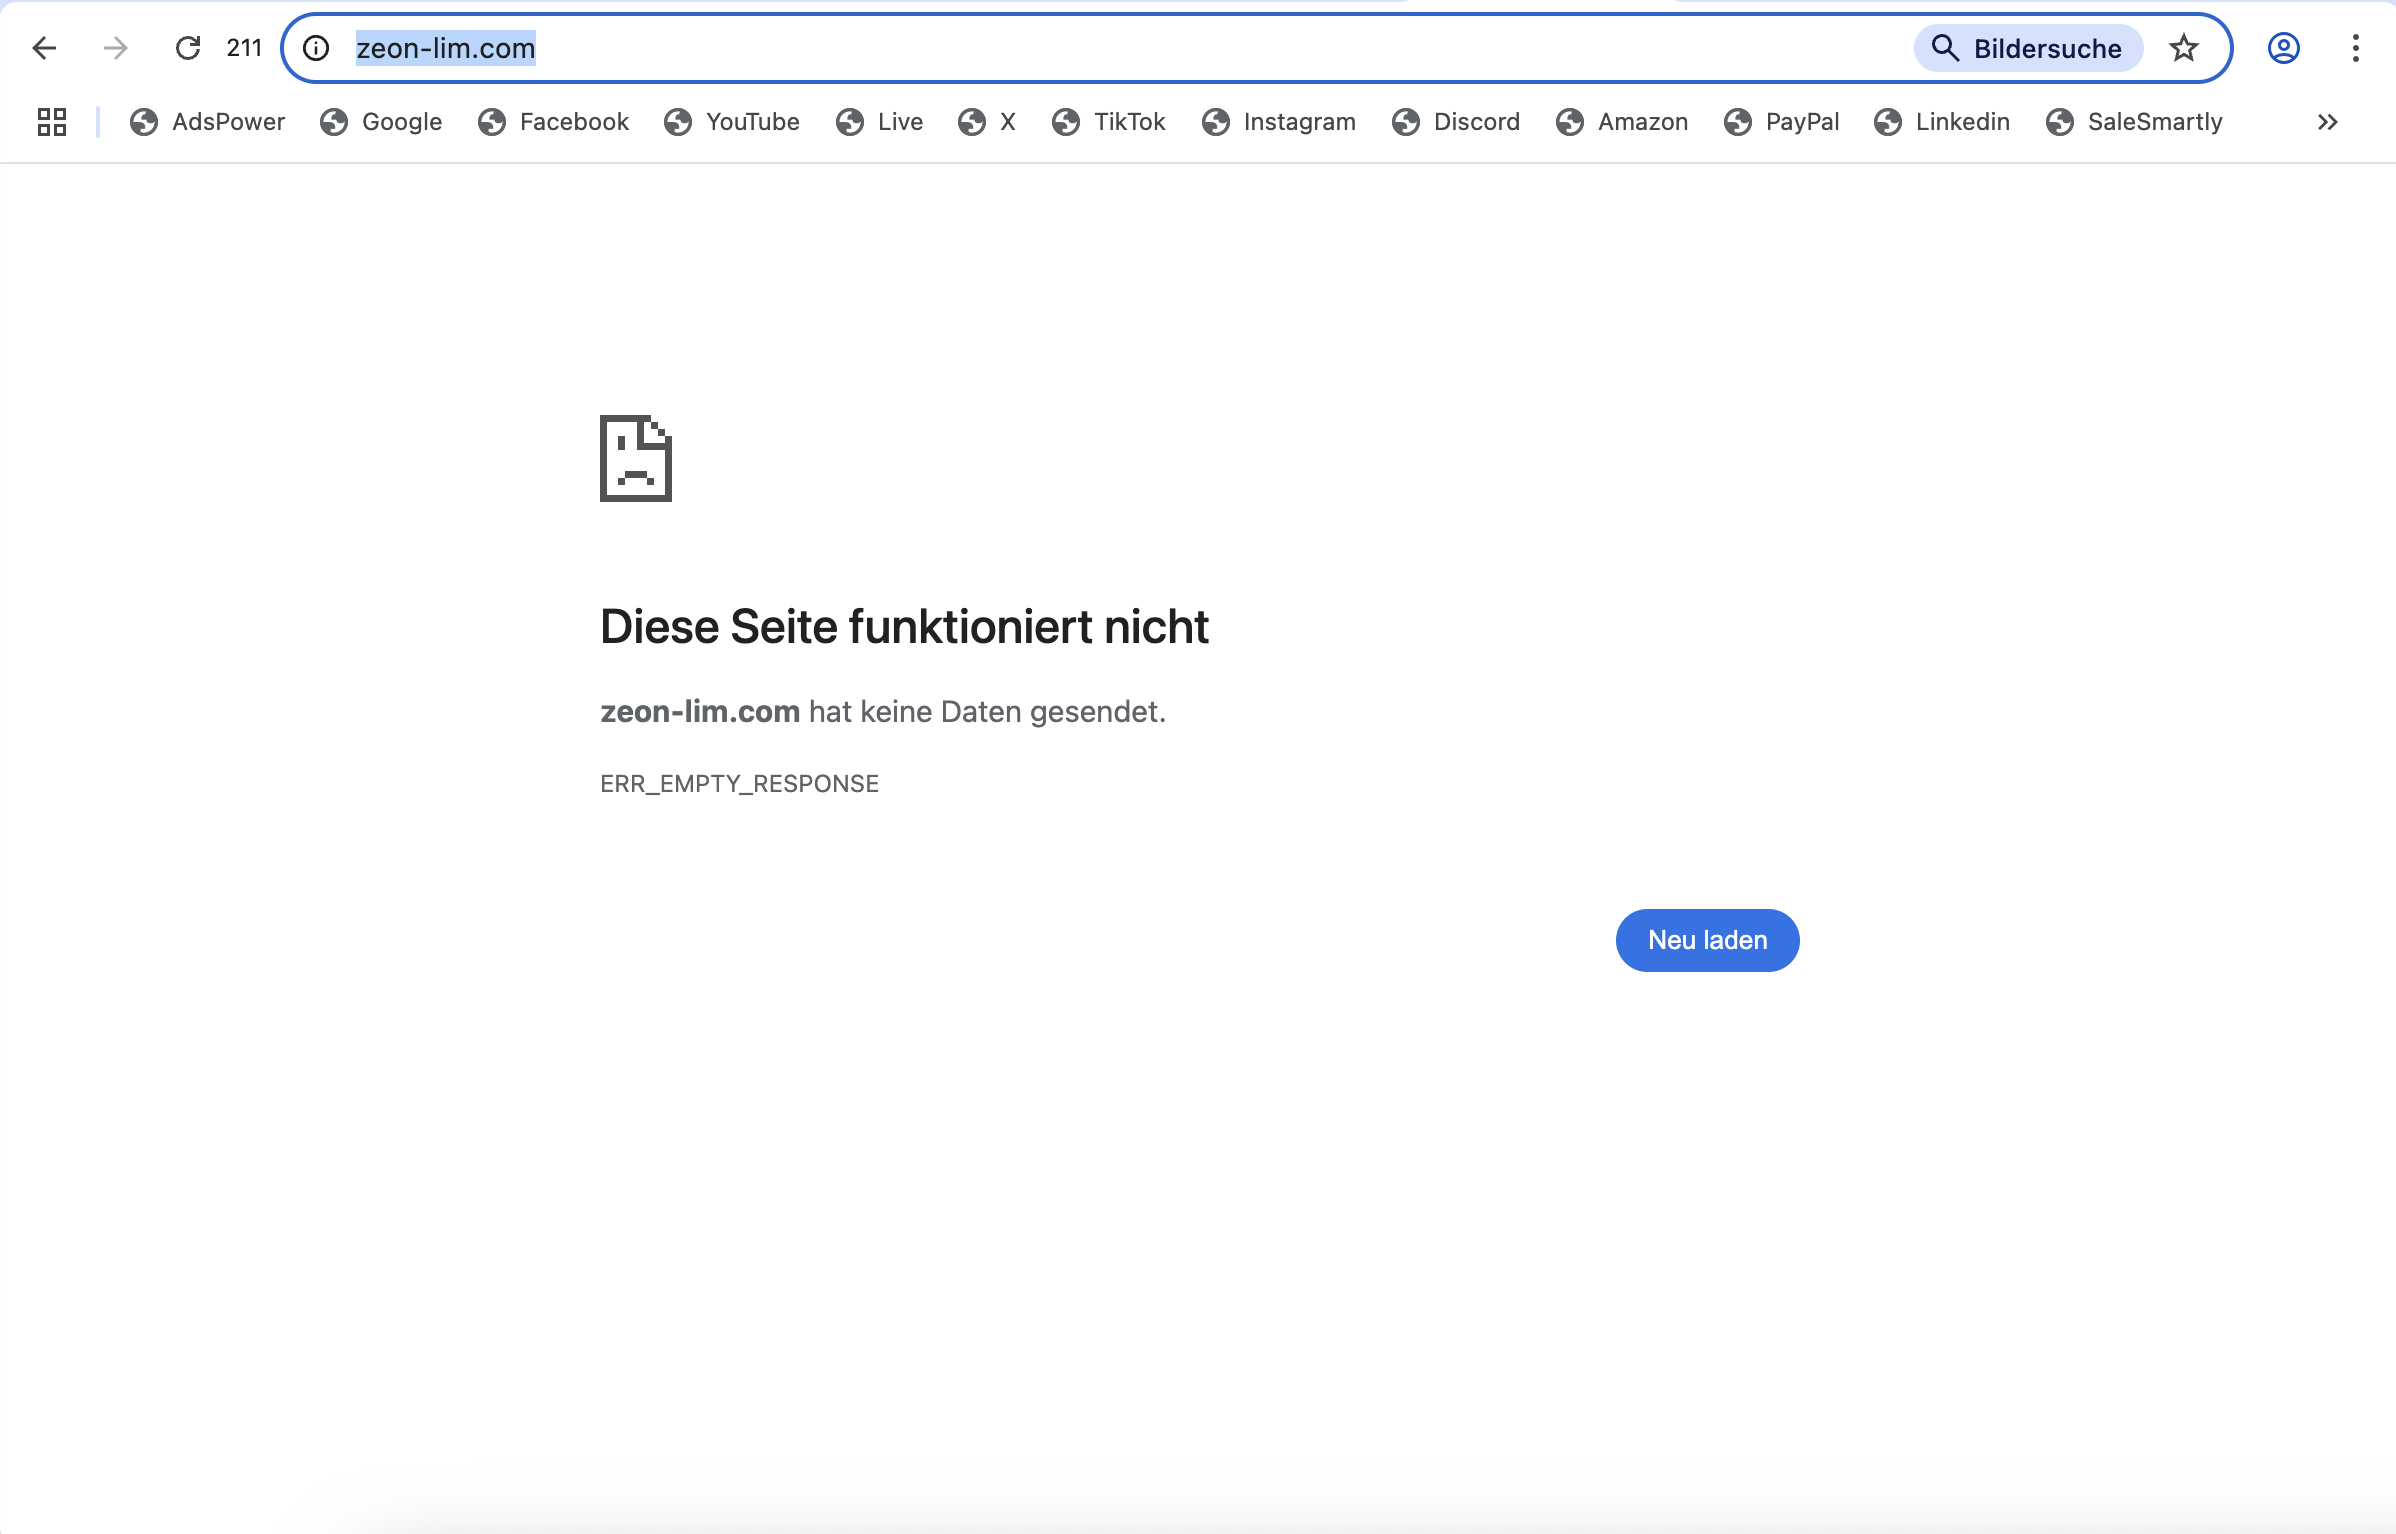
Task: Open the Live bookmark
Action: point(880,122)
